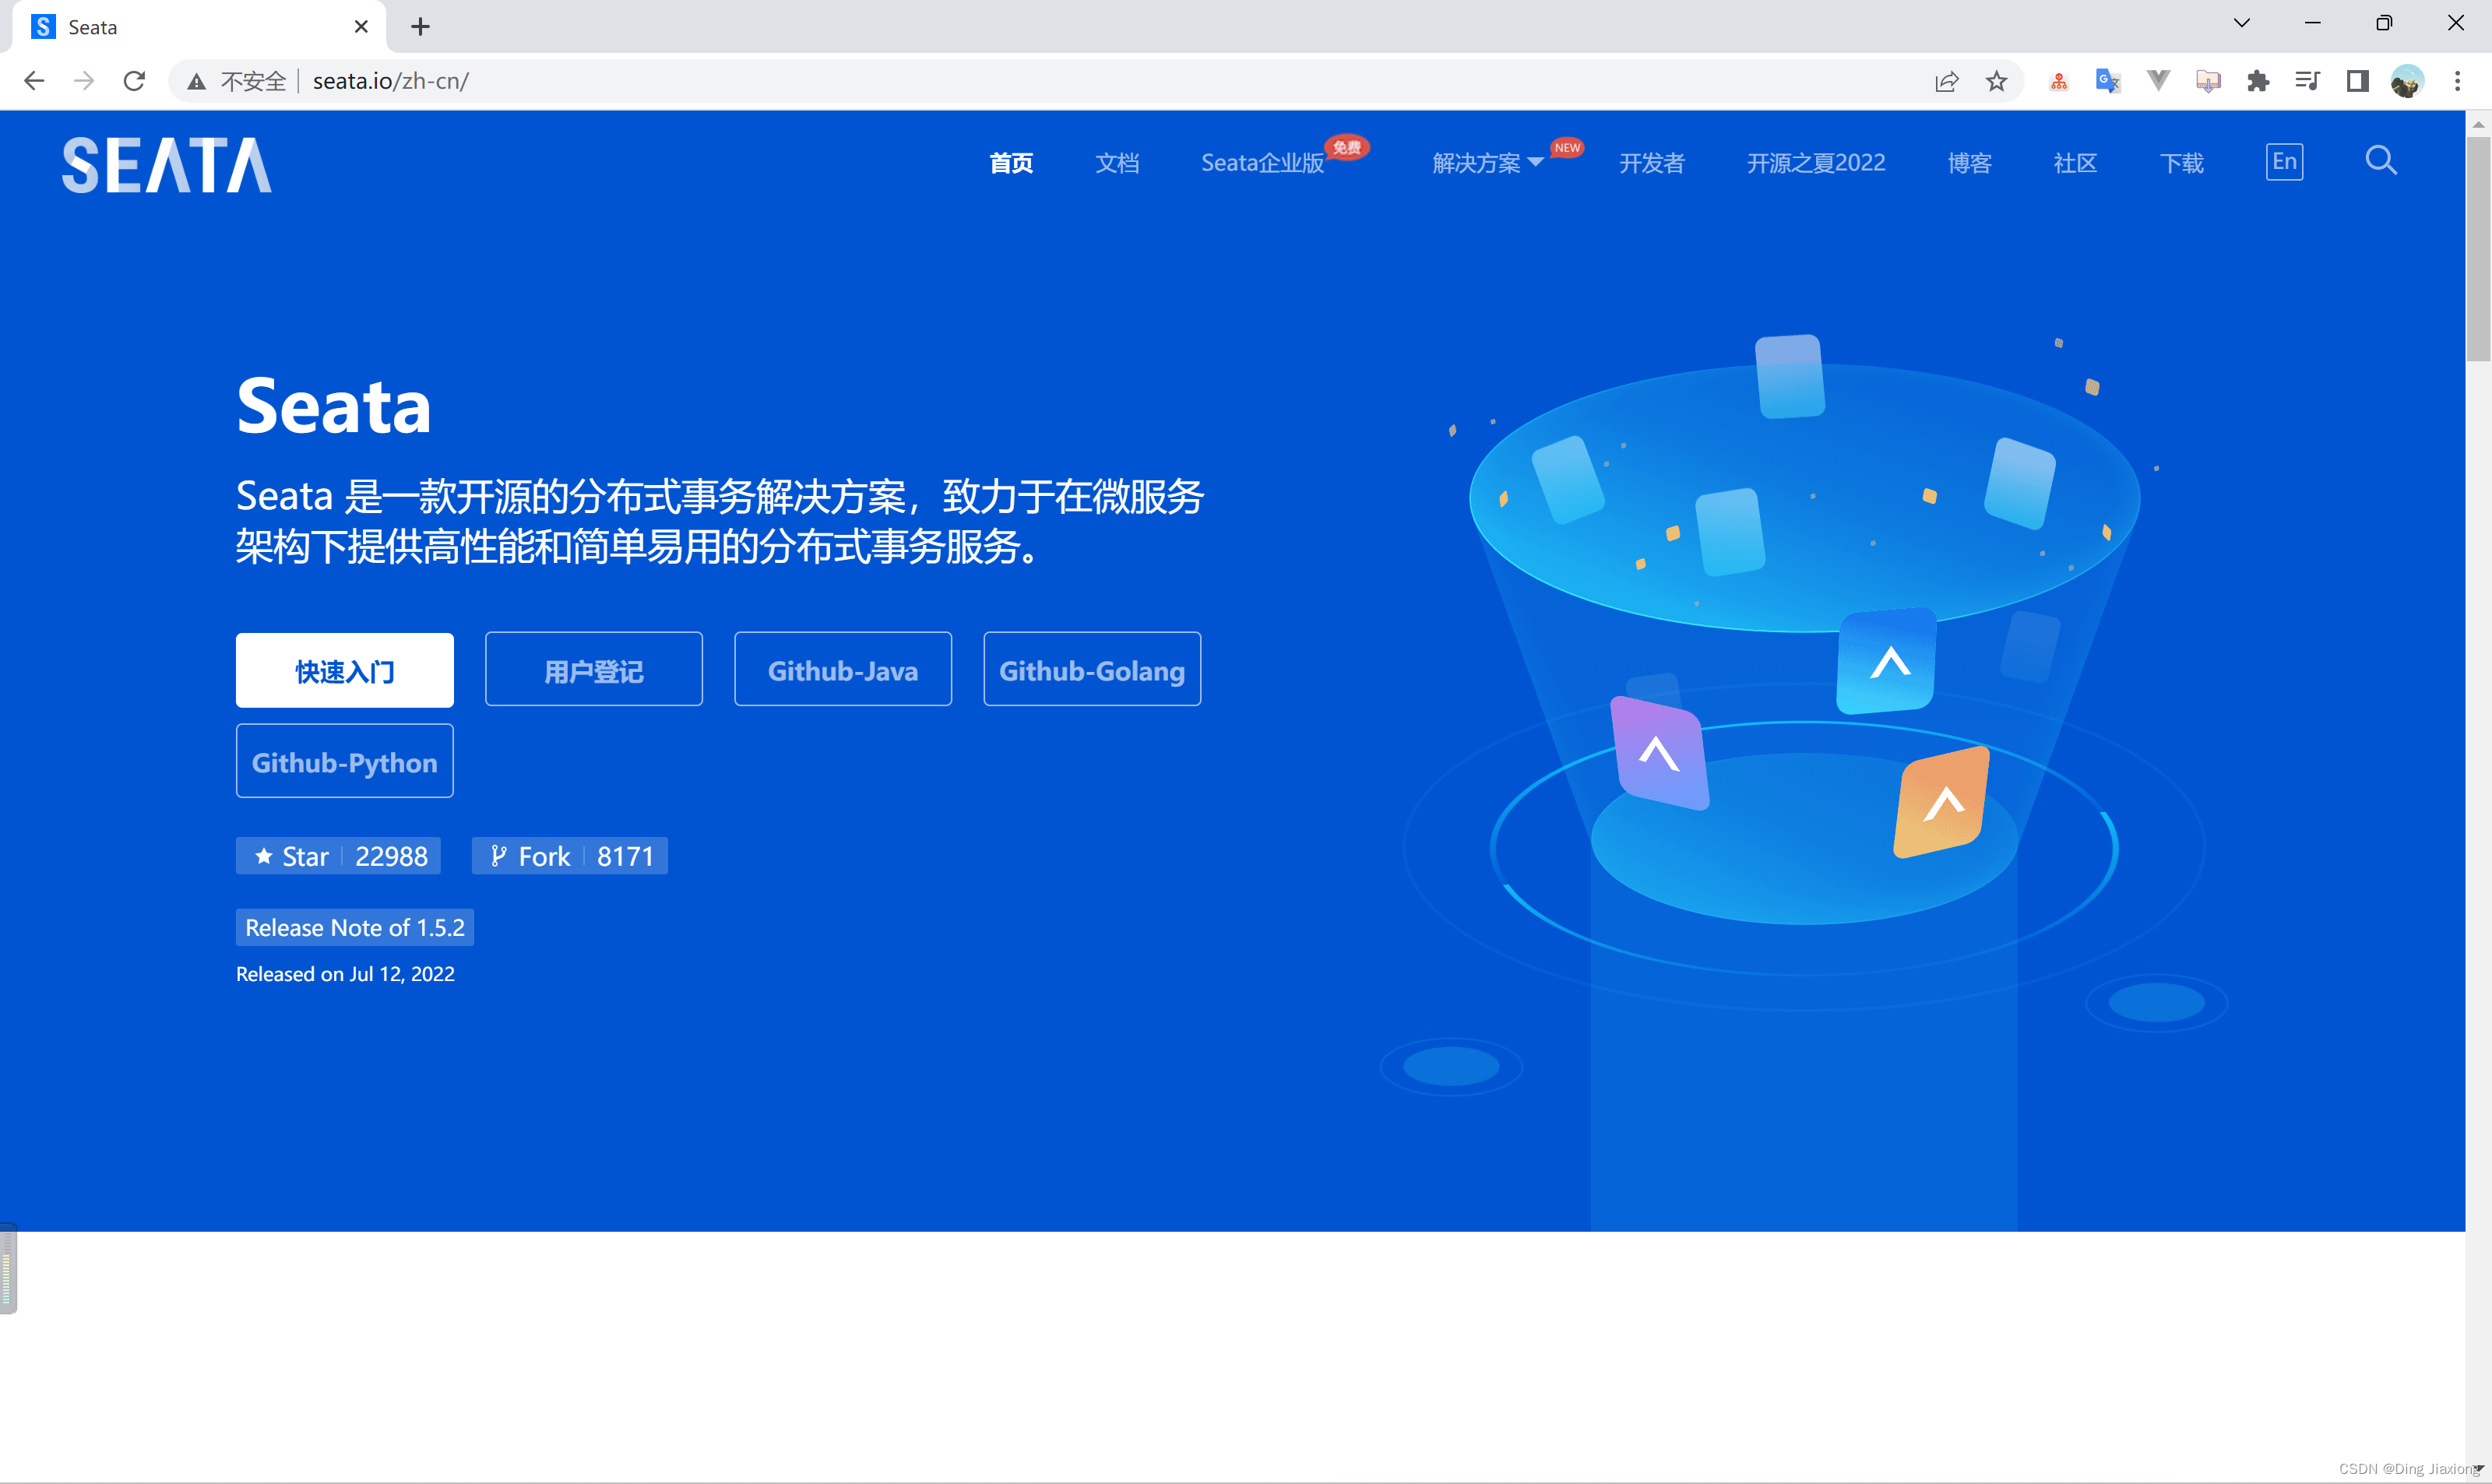Viewport: 2492px width, 1484px height.
Task: Open the Google Translate extension icon
Action: [x=2108, y=81]
